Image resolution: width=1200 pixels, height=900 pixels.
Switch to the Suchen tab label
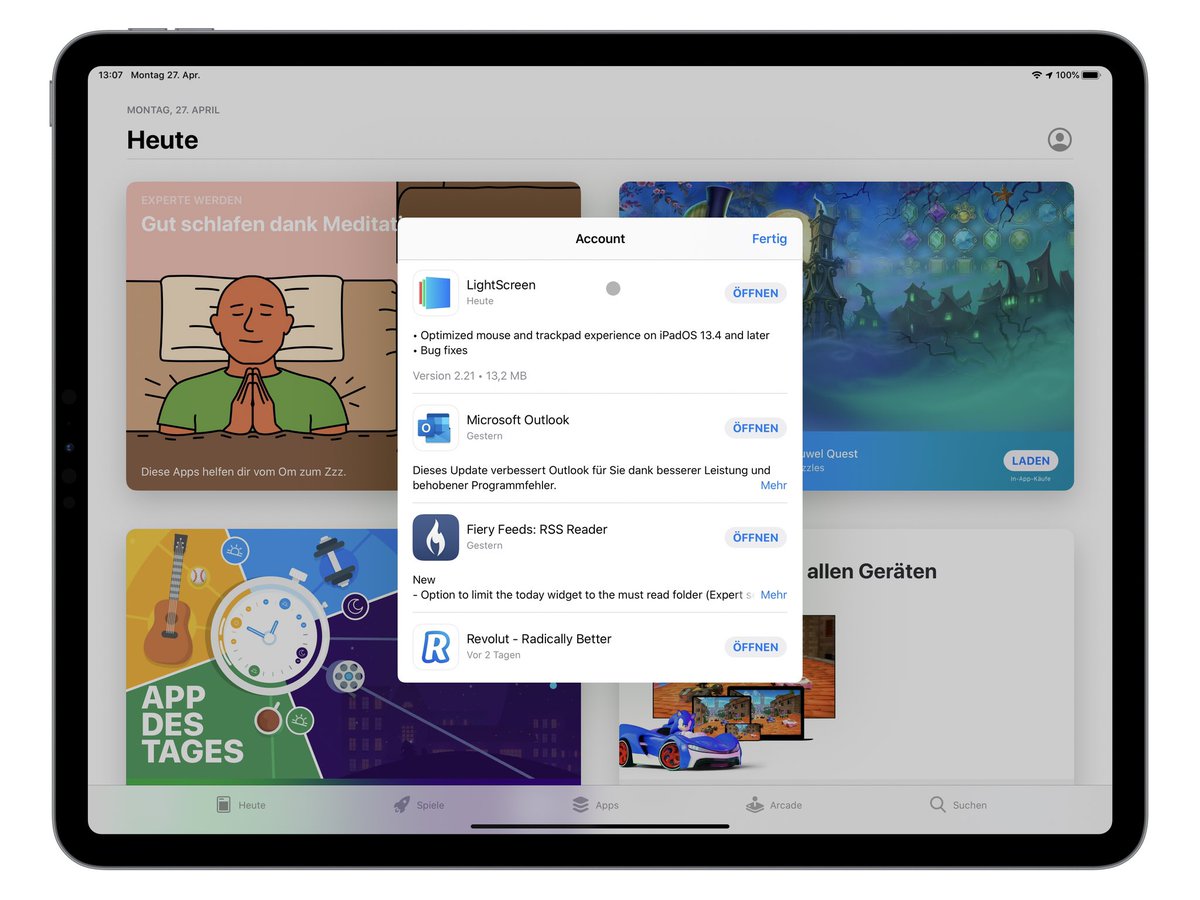[969, 805]
